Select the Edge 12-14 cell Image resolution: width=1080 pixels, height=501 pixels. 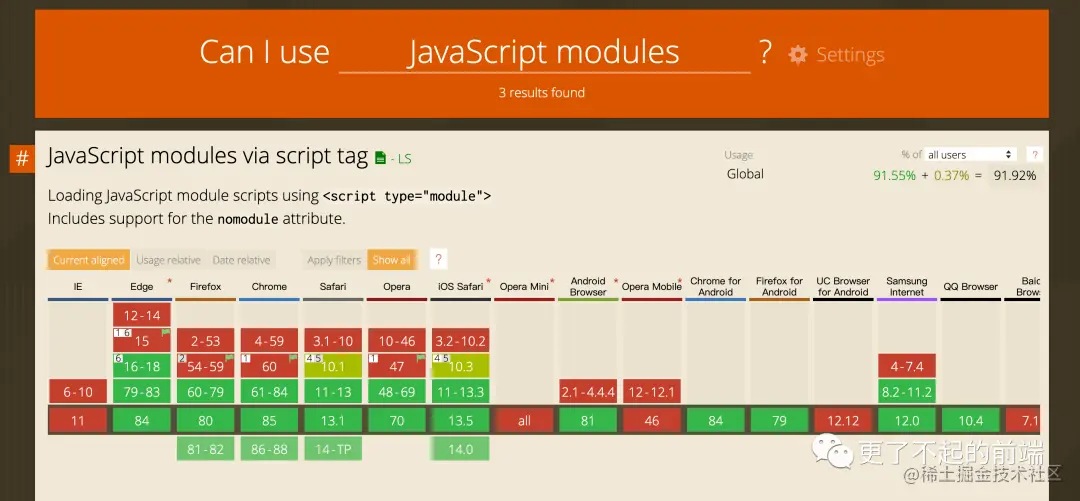[x=142, y=316]
